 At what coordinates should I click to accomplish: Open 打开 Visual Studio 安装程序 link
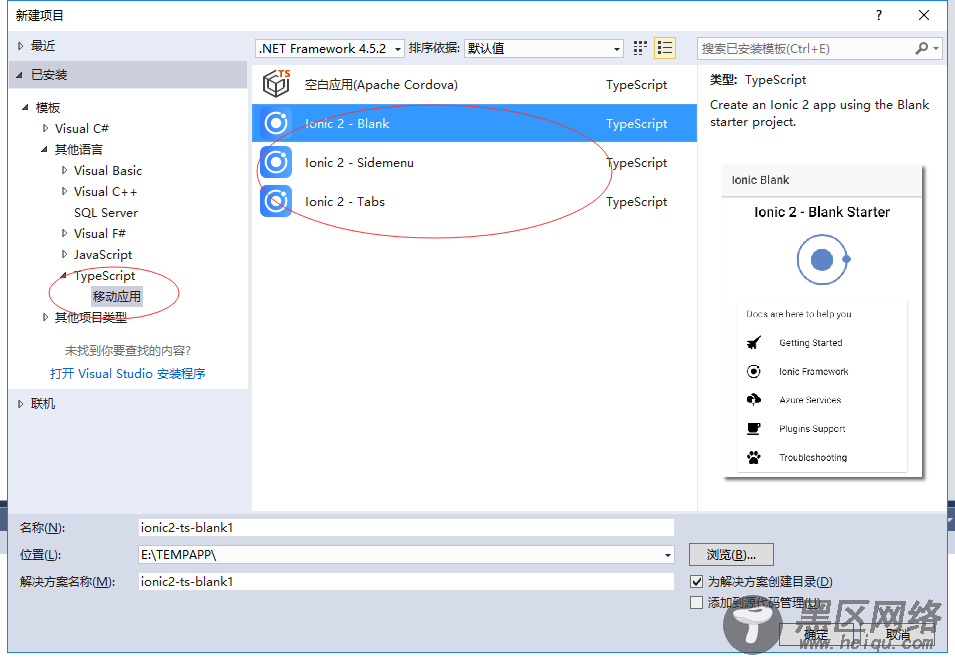coord(127,373)
